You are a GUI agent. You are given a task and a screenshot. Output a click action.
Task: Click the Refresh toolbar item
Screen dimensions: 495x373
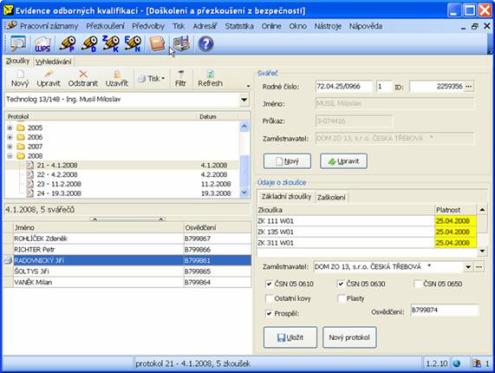tap(210, 79)
